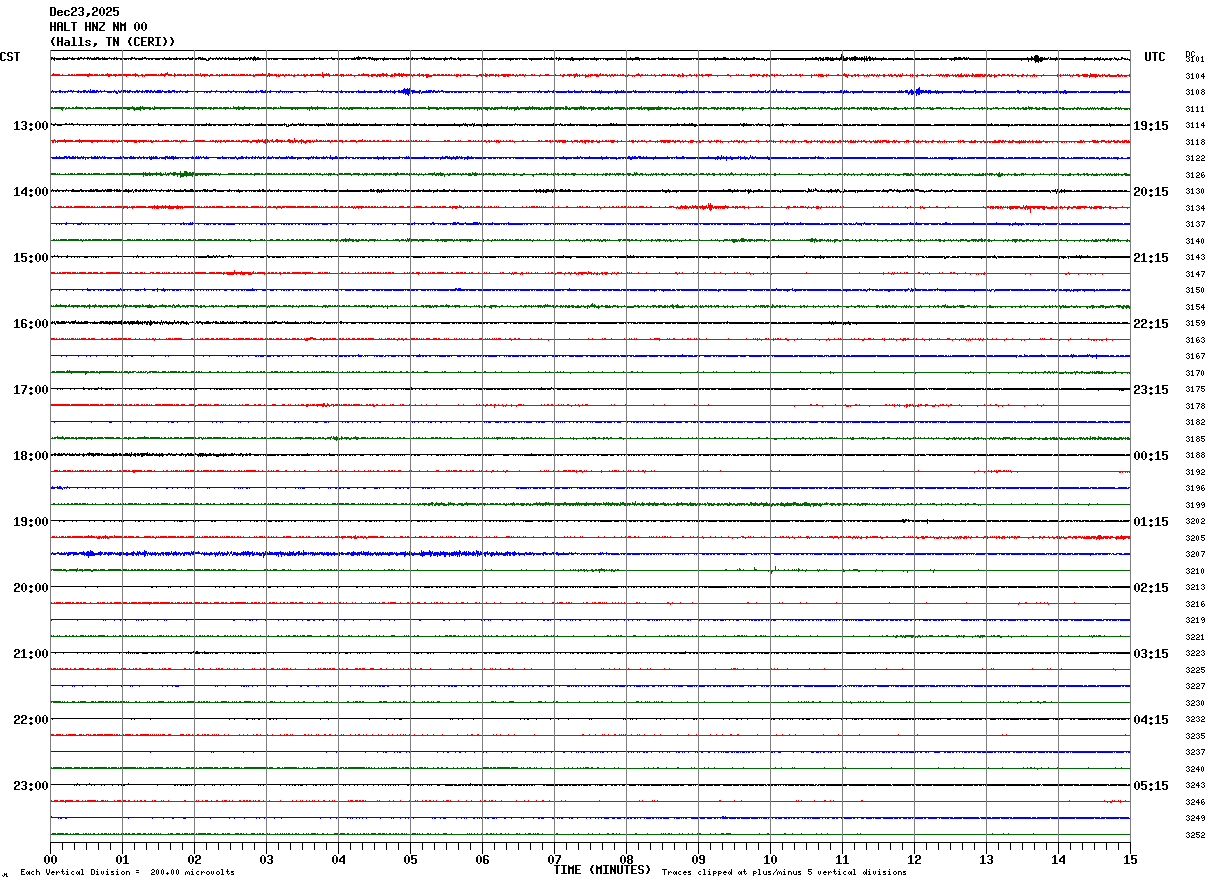This screenshot has width=1210, height=886.
Task: Click the 14:00 CST time label
Action: [x=30, y=192]
